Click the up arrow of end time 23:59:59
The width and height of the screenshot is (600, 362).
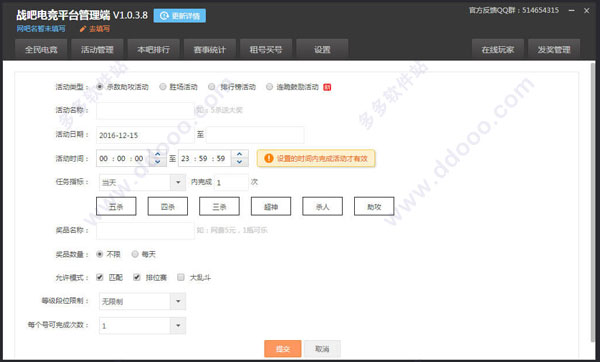pos(240,154)
